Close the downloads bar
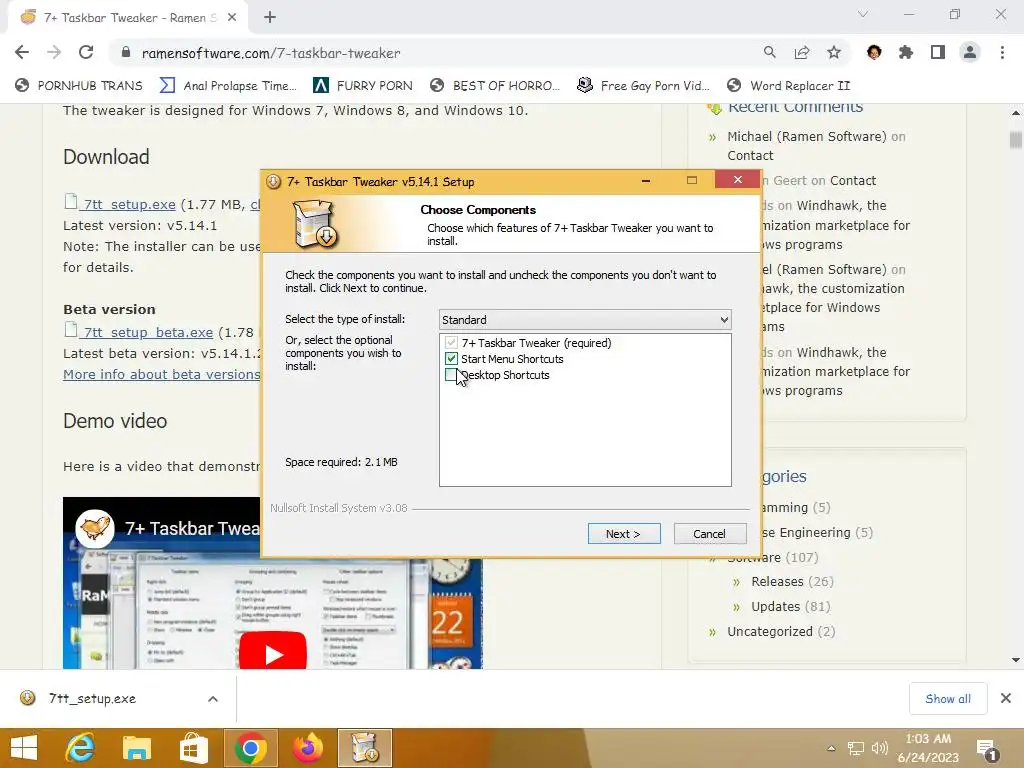This screenshot has width=1024, height=768. pos(1006,699)
